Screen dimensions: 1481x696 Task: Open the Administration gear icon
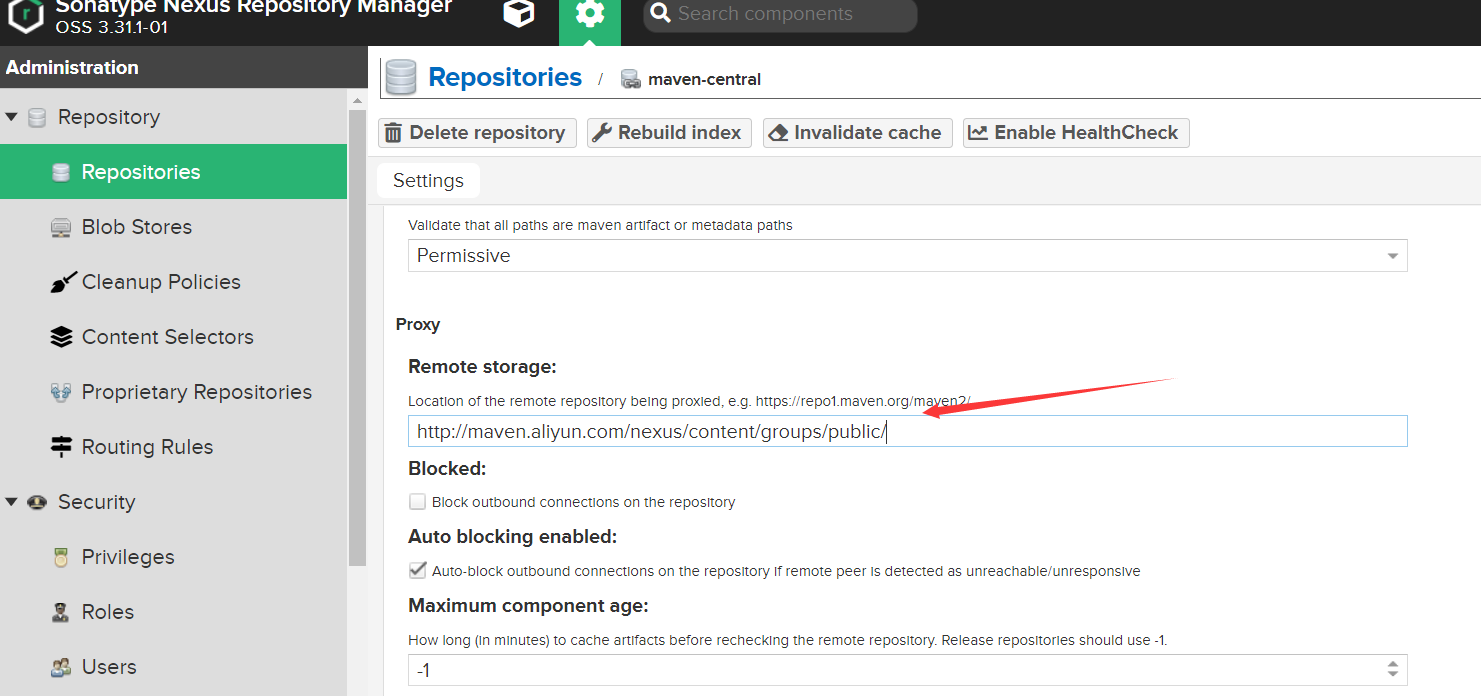(x=590, y=14)
